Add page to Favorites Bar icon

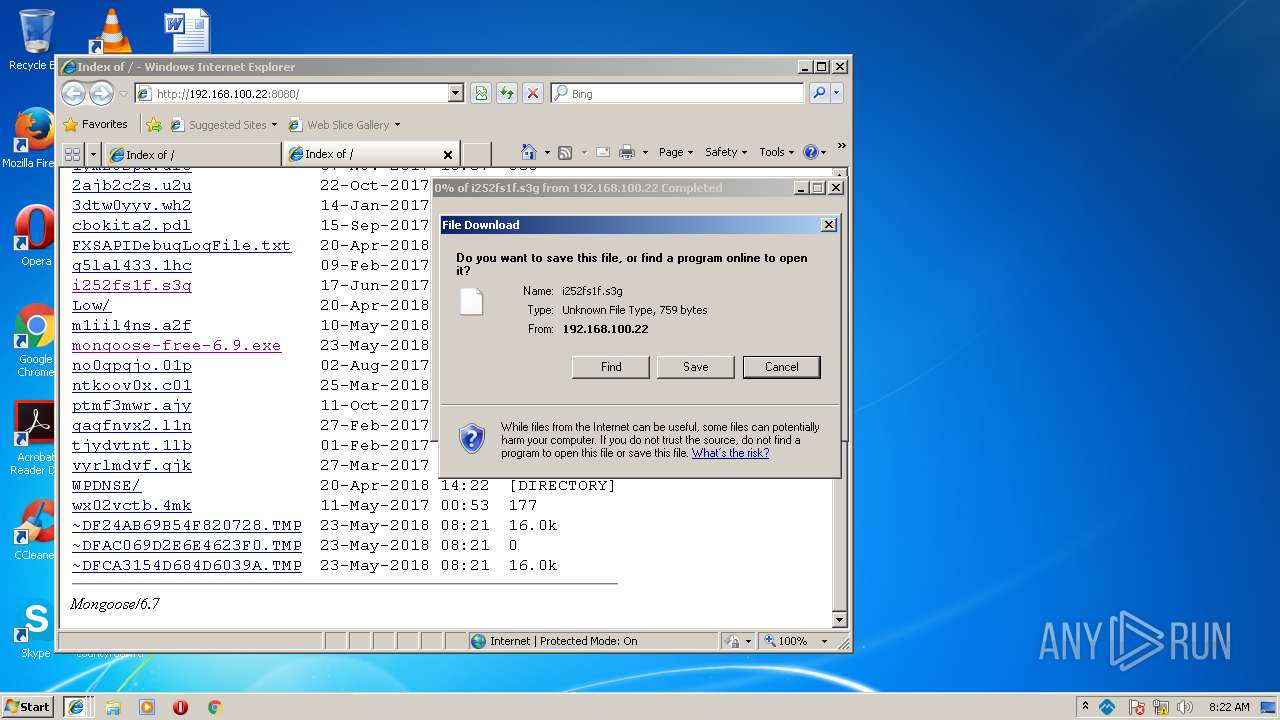[x=154, y=125]
